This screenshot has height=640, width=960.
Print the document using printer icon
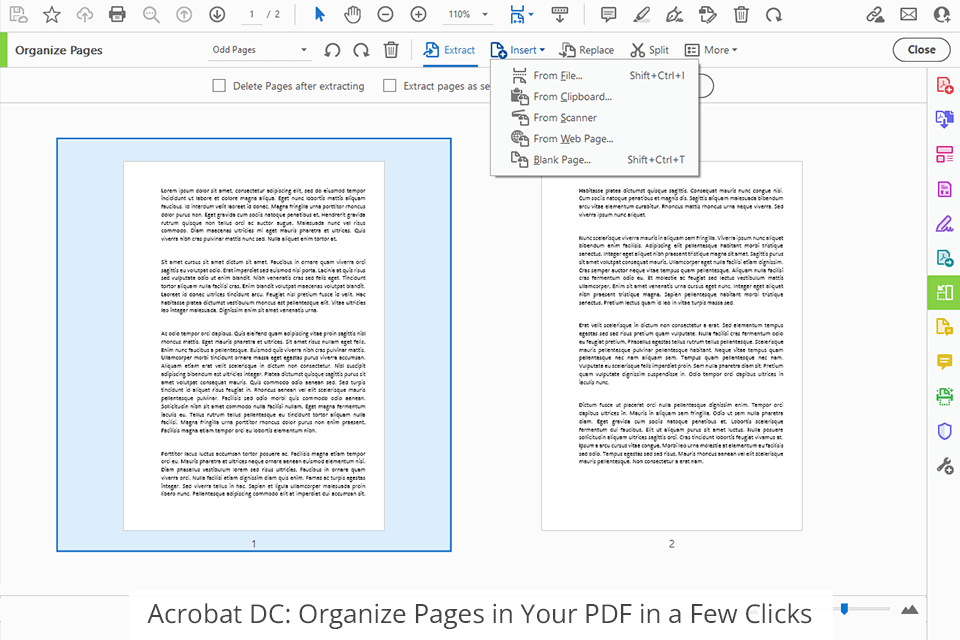coord(117,14)
